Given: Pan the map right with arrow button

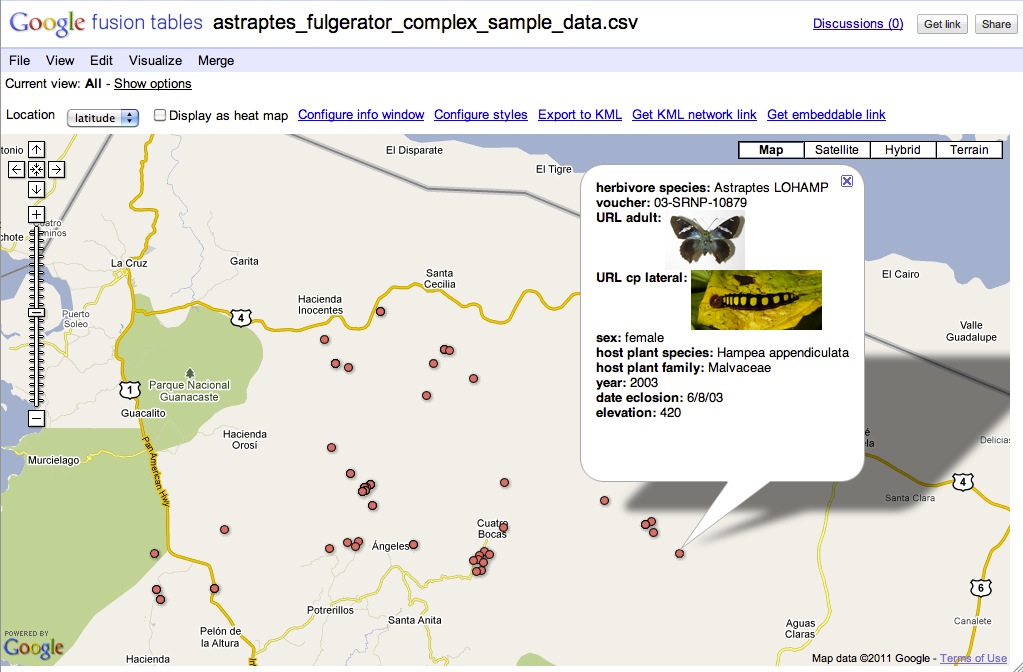Looking at the screenshot, I should click(57, 170).
